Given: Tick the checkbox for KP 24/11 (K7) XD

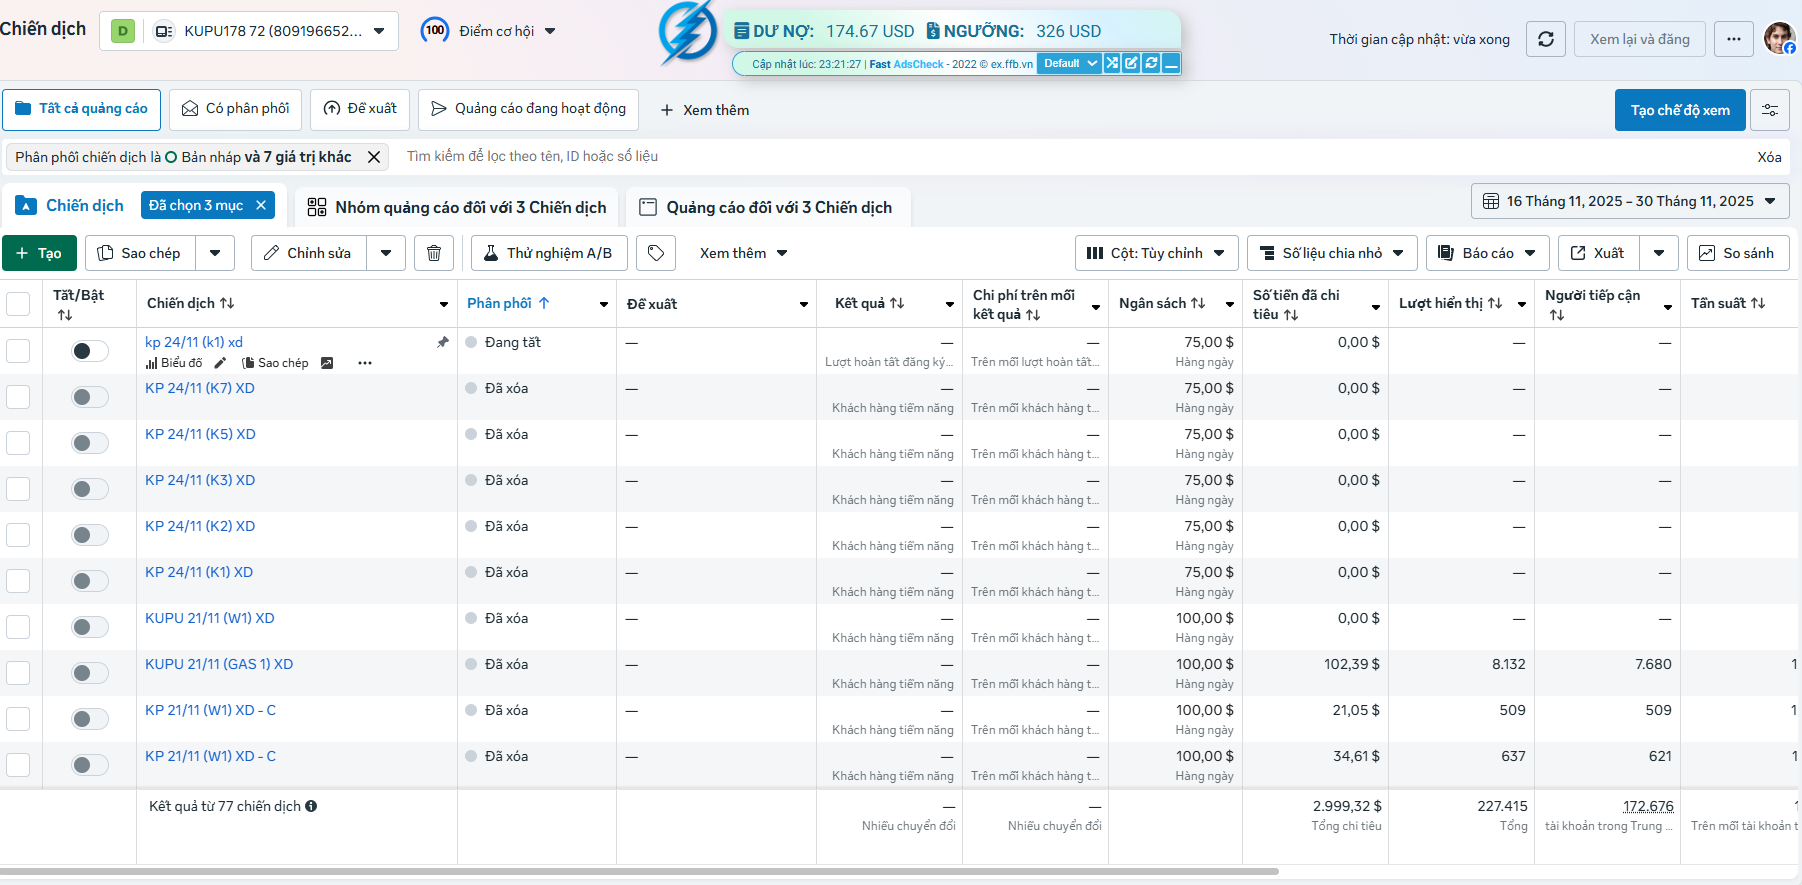Looking at the screenshot, I should point(18,397).
